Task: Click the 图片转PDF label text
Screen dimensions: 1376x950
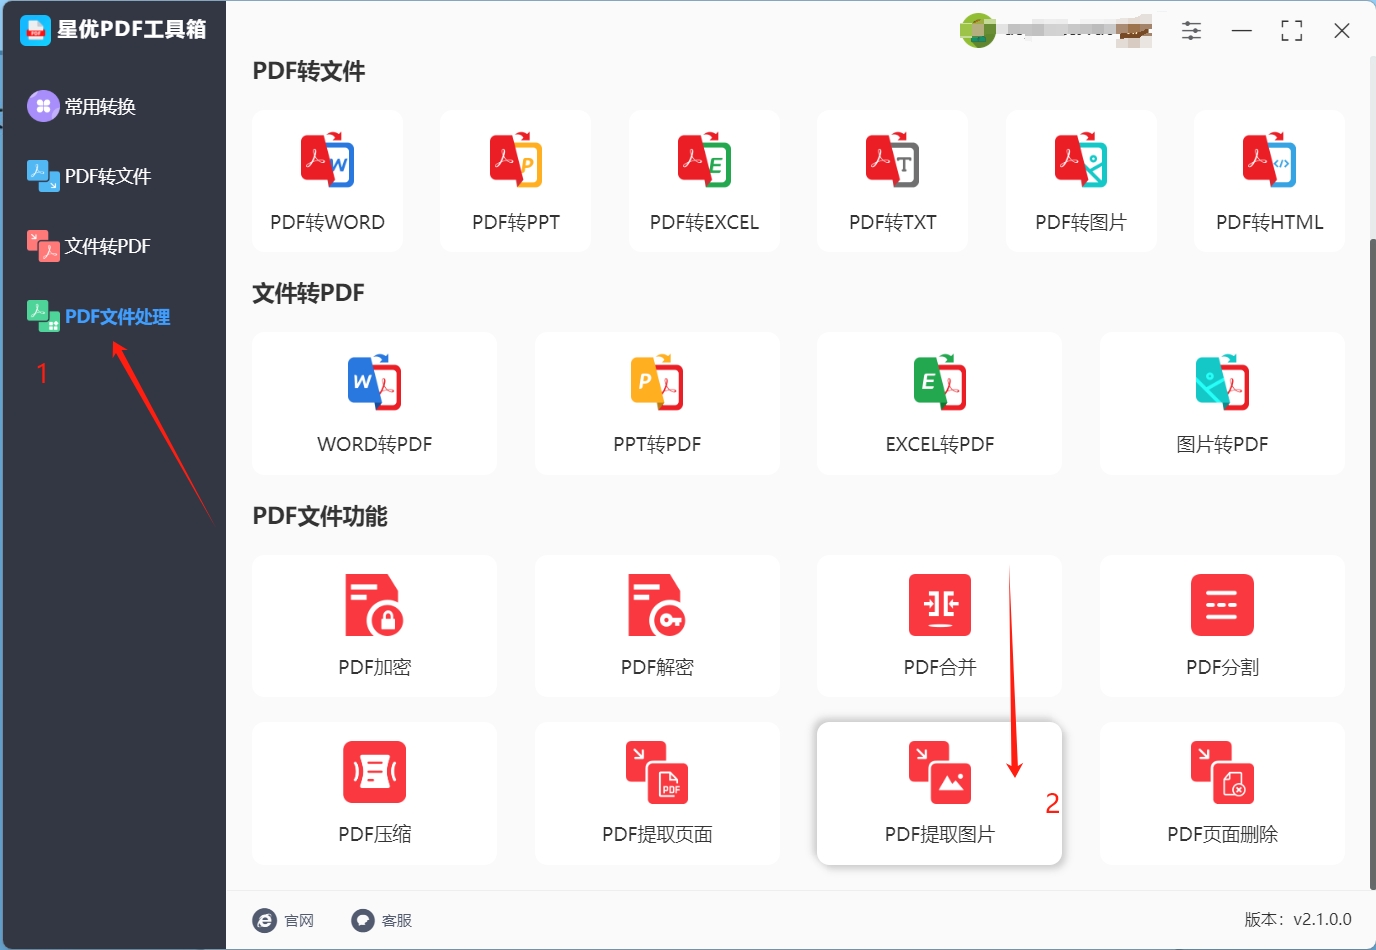Action: coord(1222,444)
